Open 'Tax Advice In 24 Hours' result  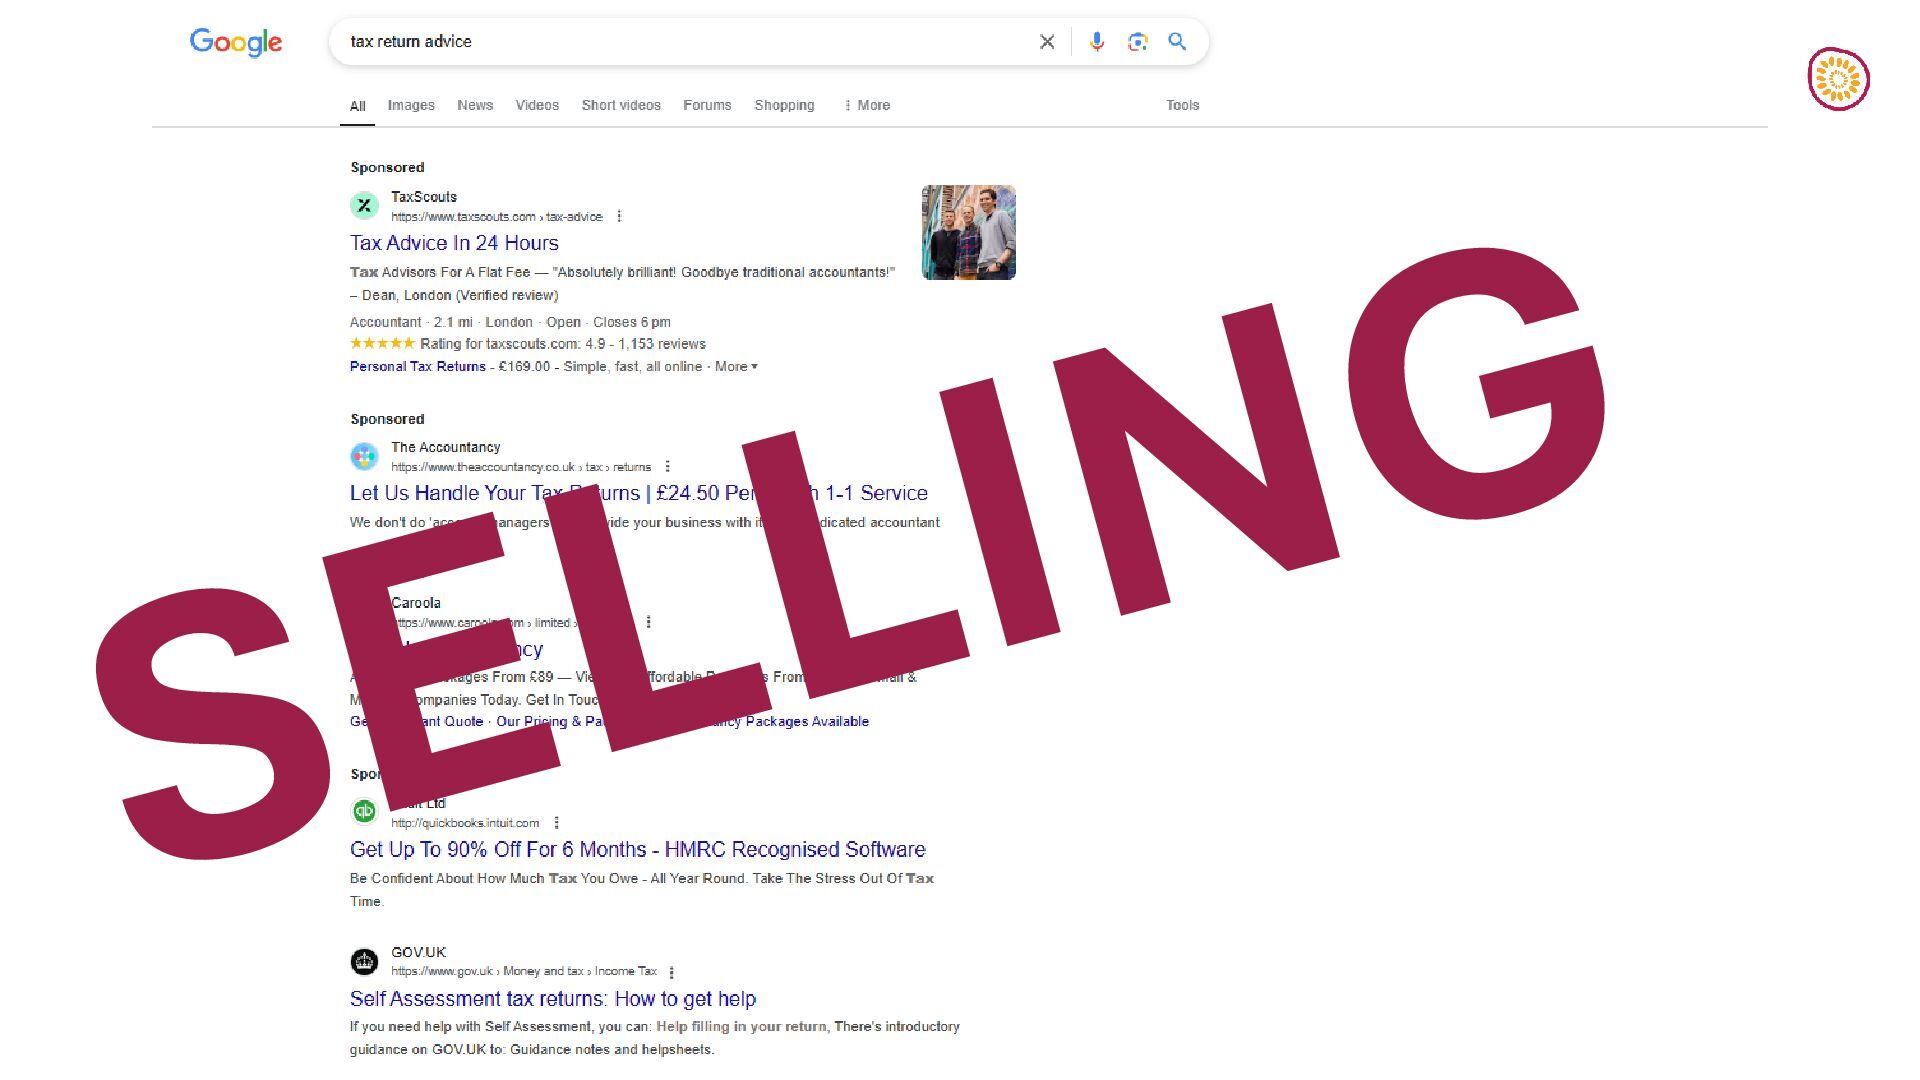[454, 243]
